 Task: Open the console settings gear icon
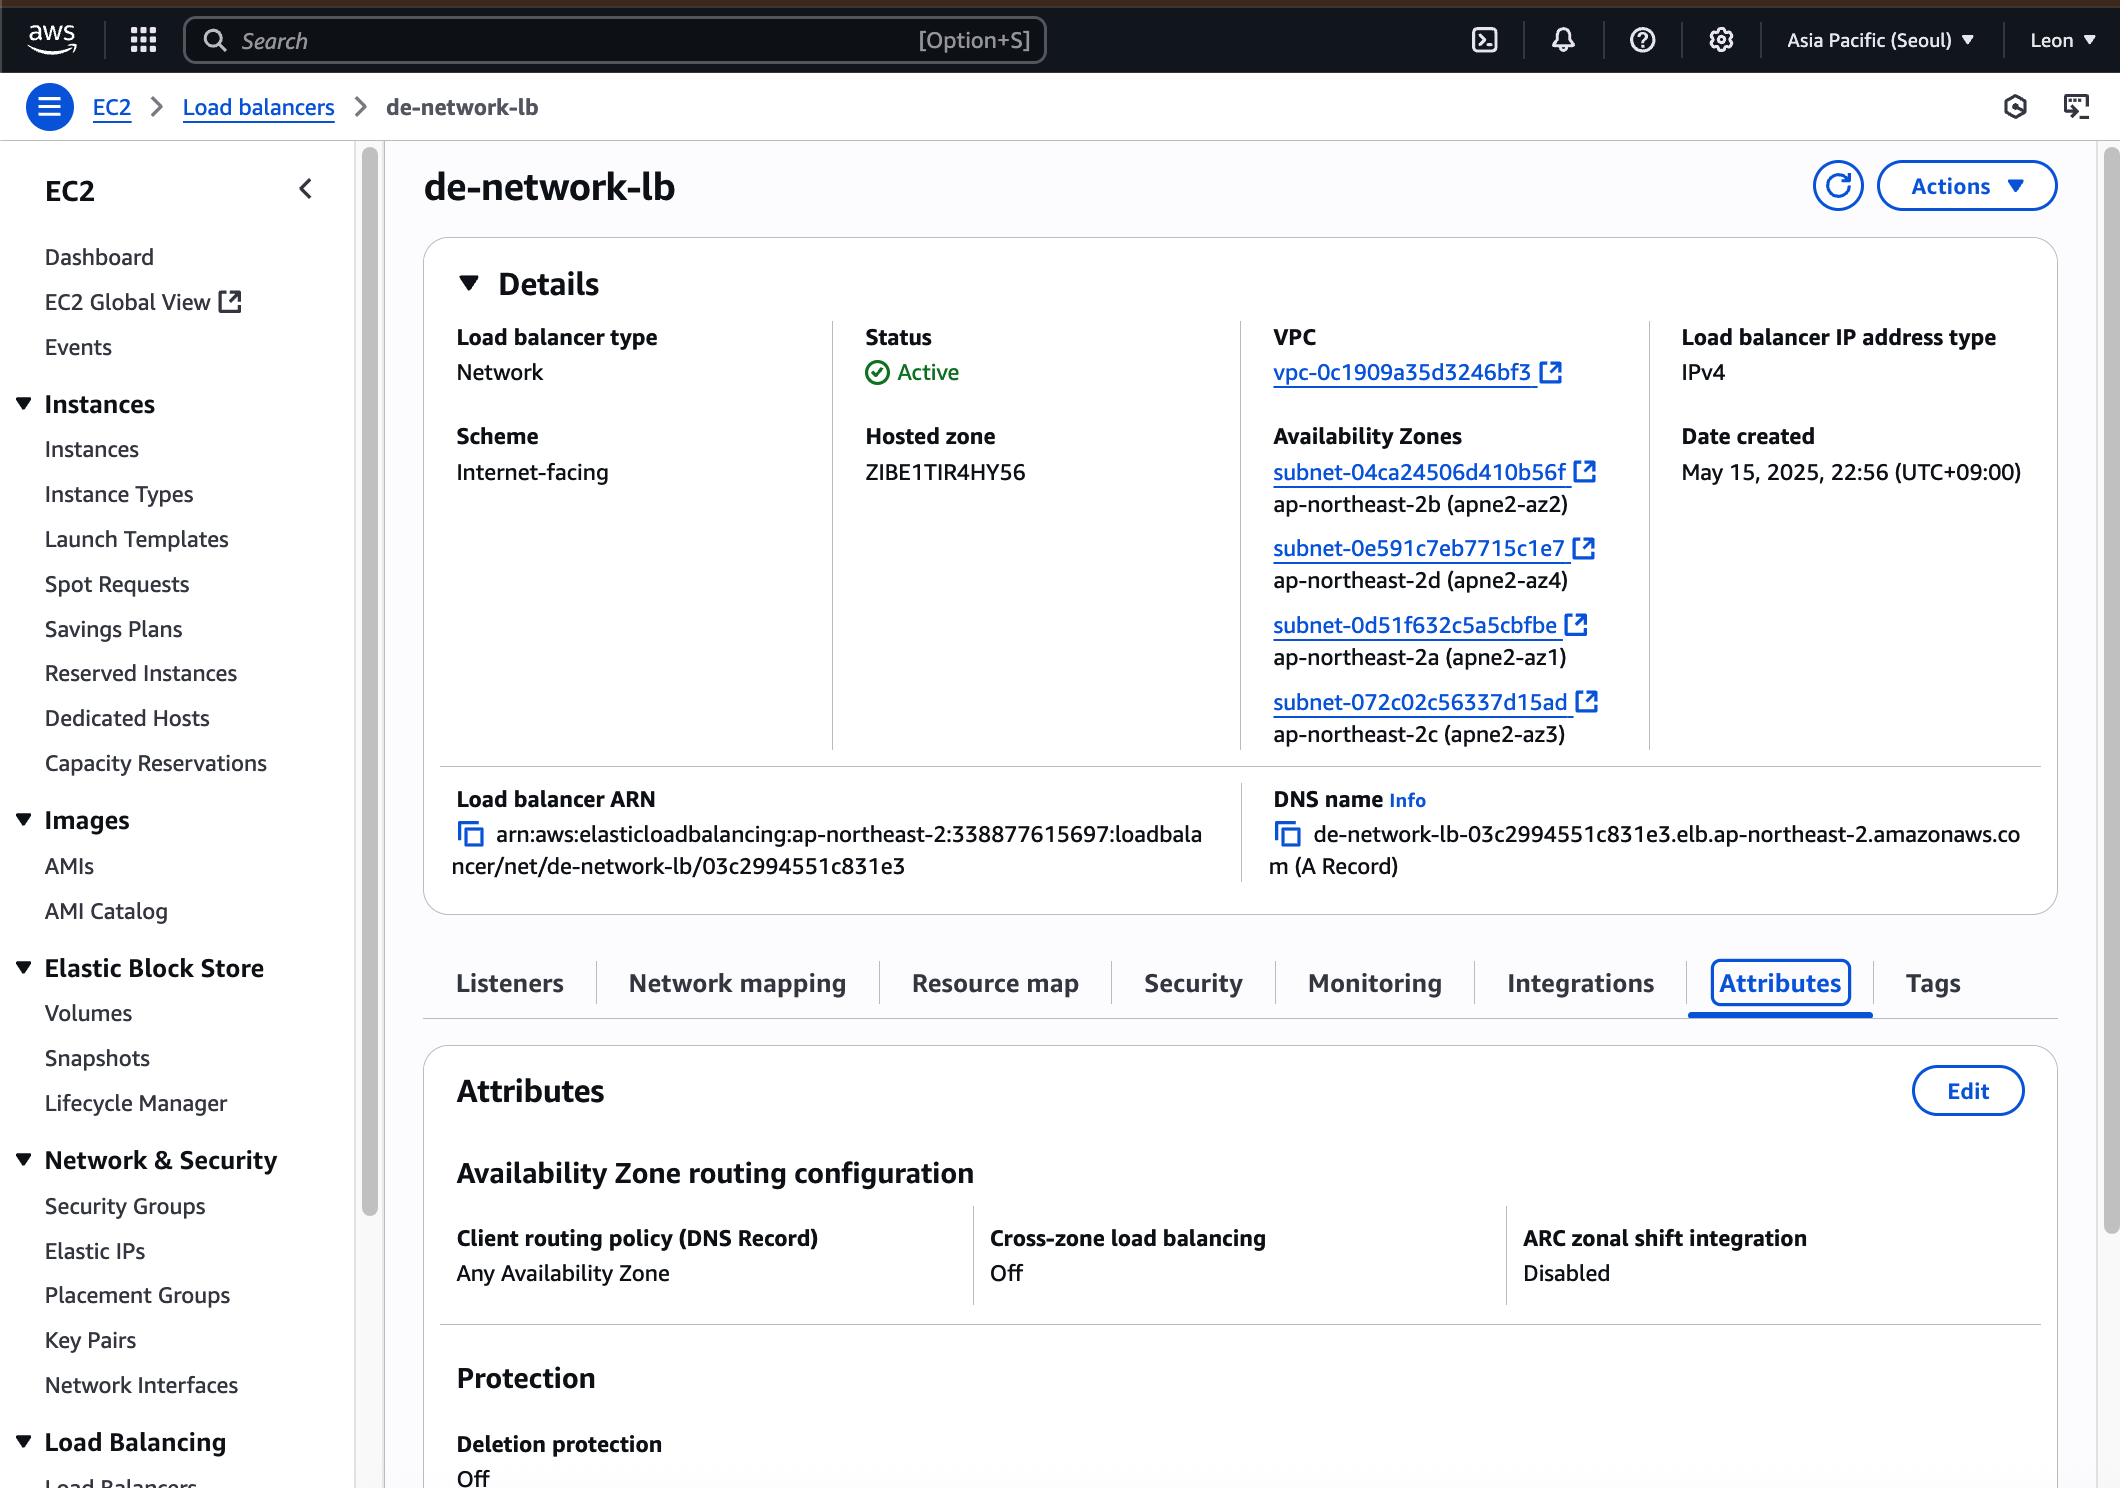click(x=1720, y=40)
